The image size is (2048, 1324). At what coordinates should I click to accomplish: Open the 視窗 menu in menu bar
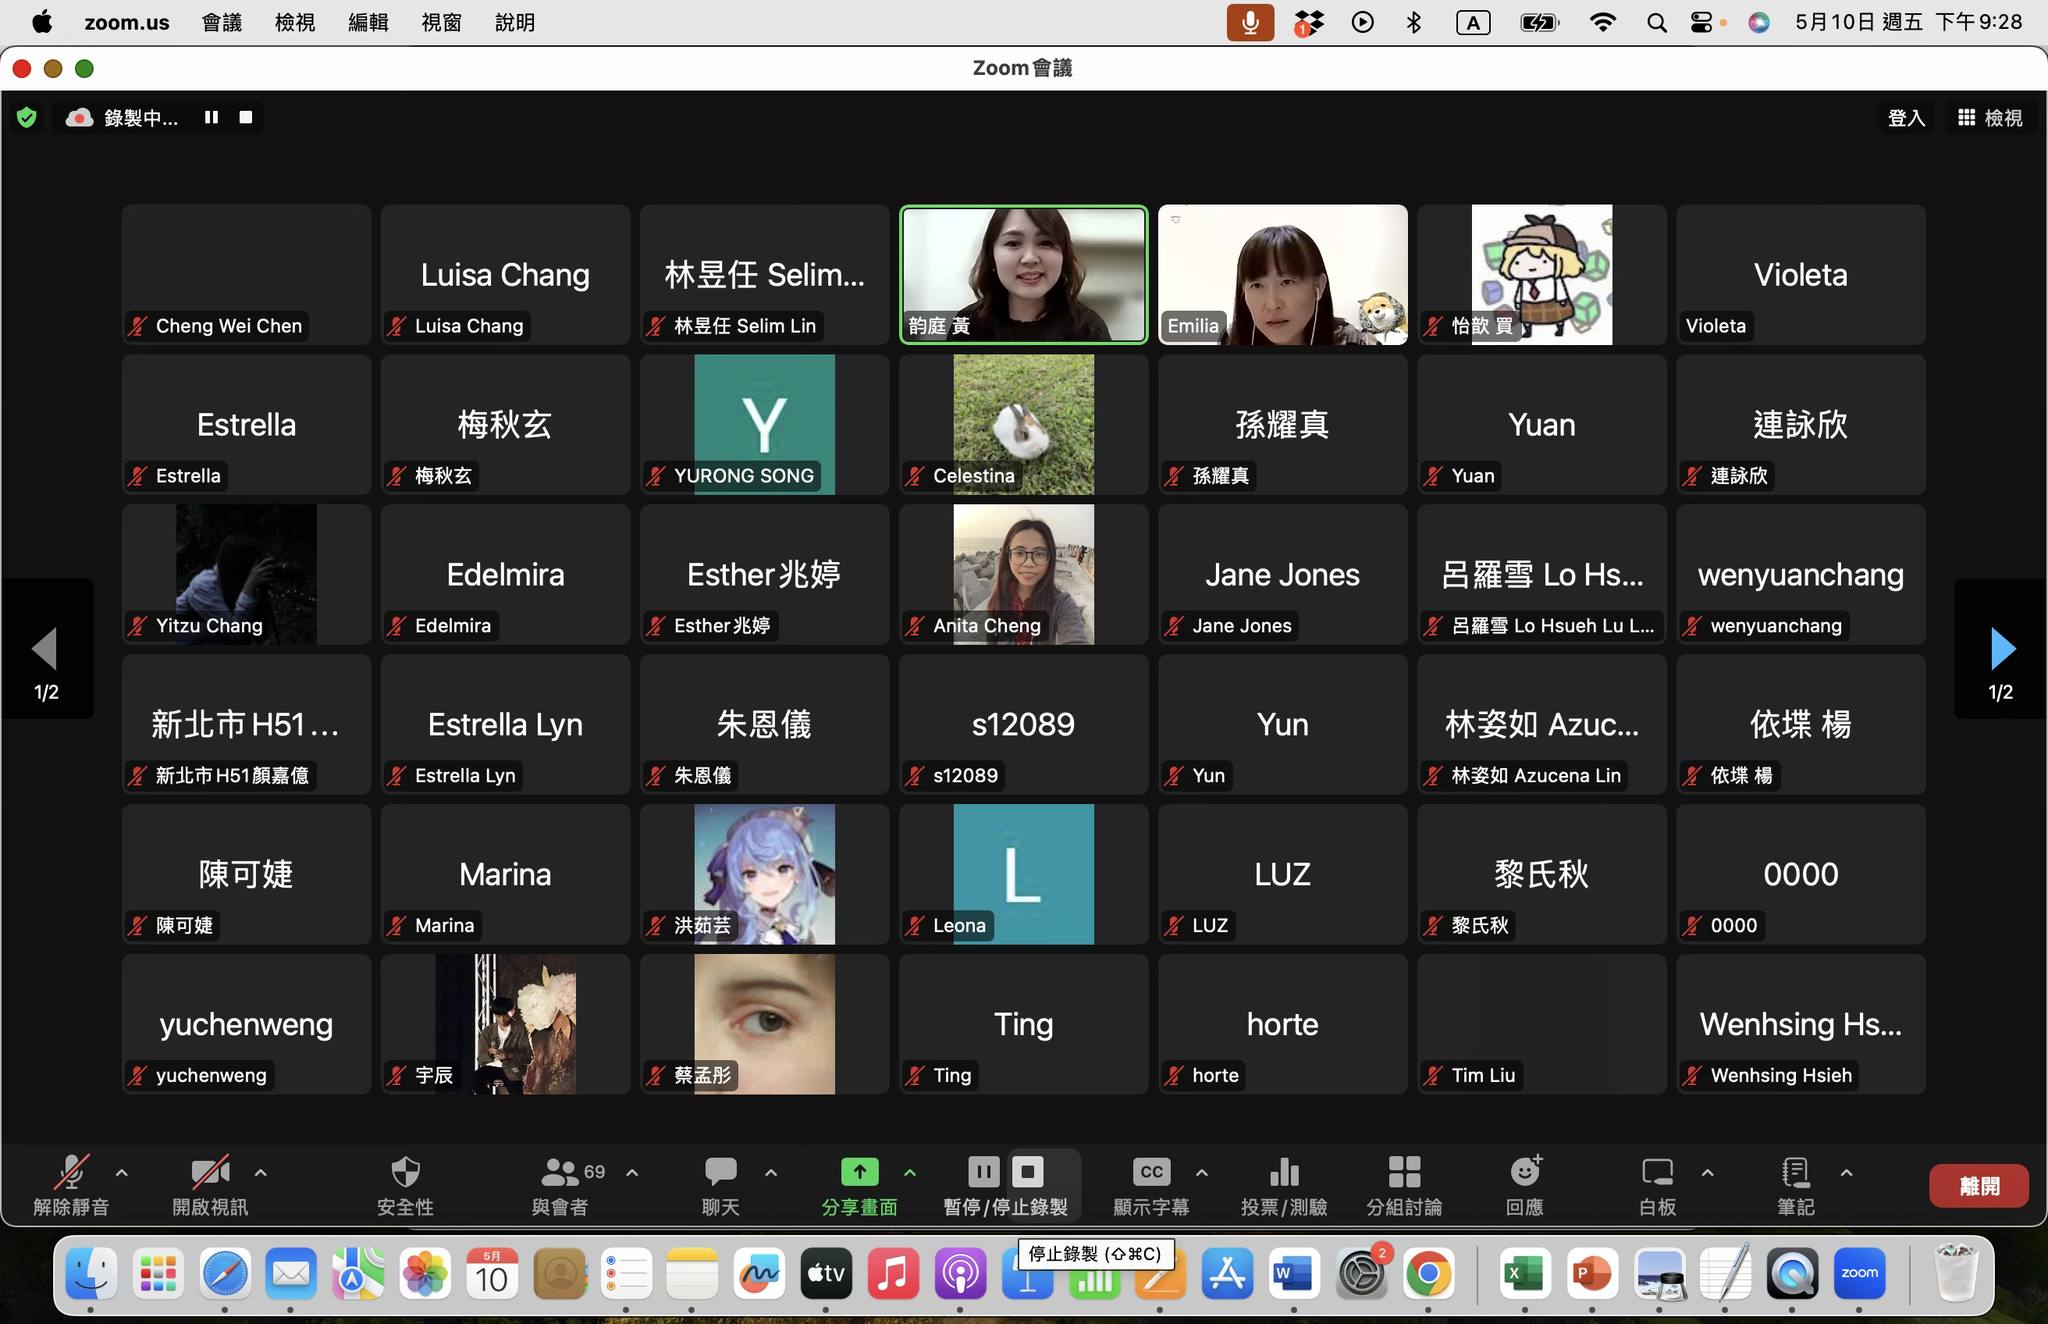click(x=441, y=22)
